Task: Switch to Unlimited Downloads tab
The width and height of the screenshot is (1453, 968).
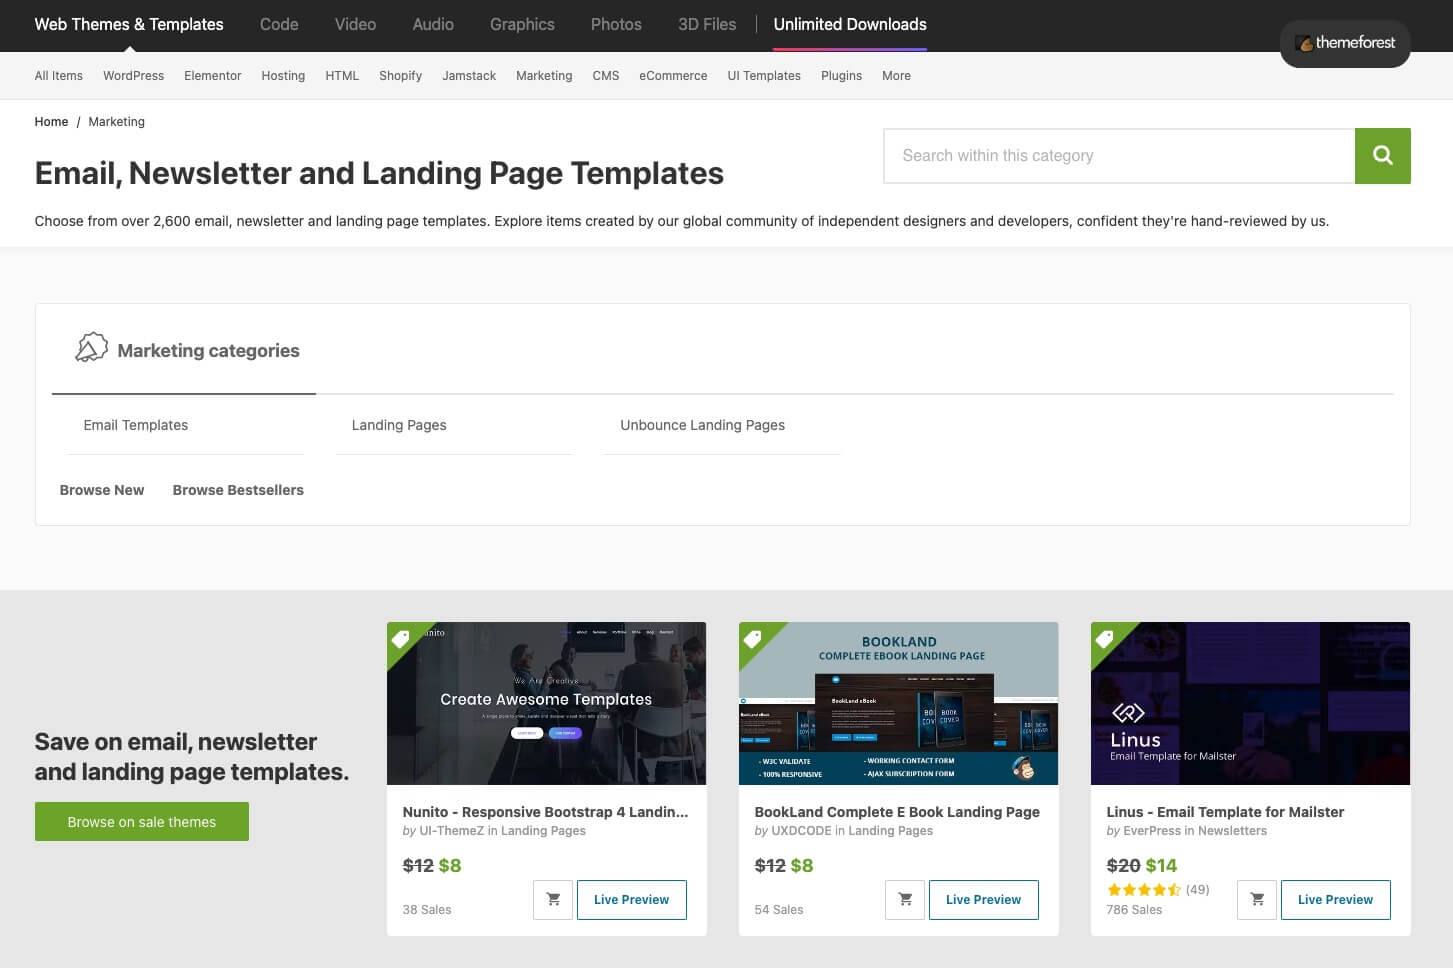Action: [x=849, y=25]
